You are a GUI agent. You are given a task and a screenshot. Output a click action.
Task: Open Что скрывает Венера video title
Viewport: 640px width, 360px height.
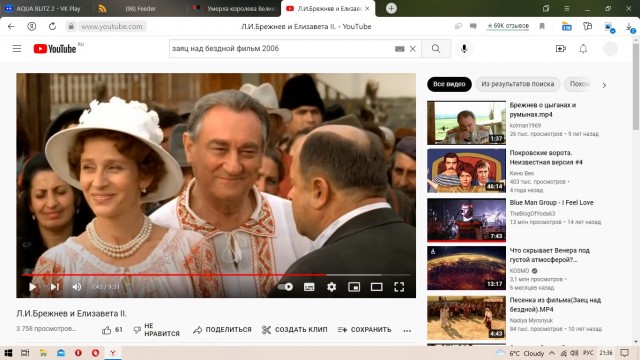(550, 255)
